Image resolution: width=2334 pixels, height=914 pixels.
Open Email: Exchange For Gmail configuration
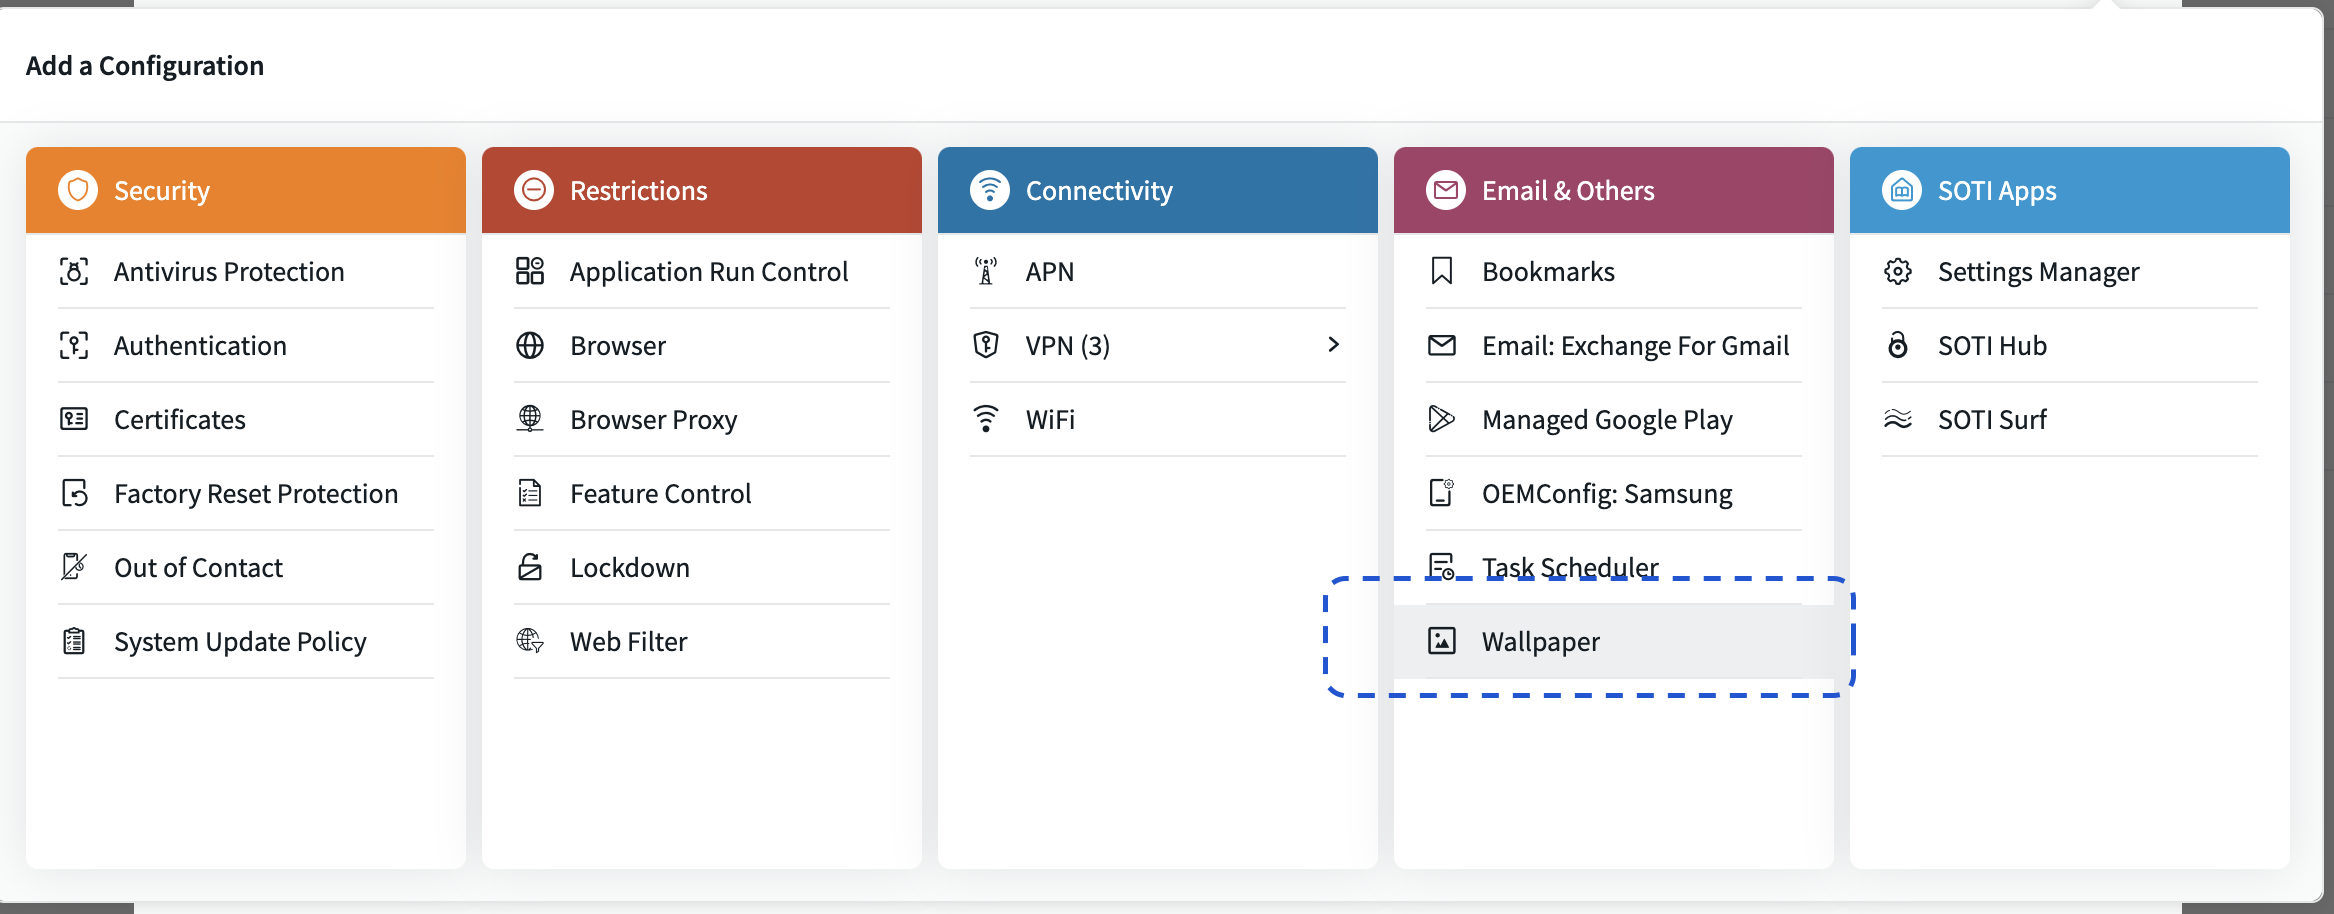[1635, 346]
